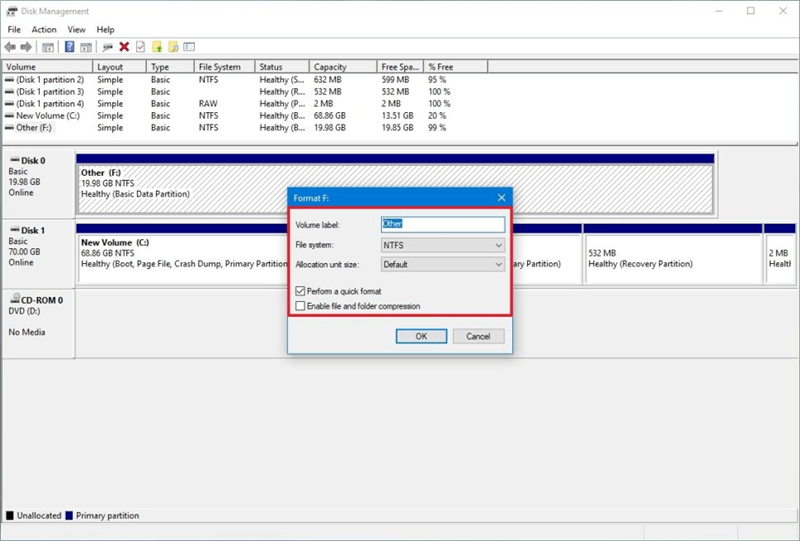Viewport: 800px width, 541px height.
Task: Cancel the Format F: dialog
Action: (478, 337)
